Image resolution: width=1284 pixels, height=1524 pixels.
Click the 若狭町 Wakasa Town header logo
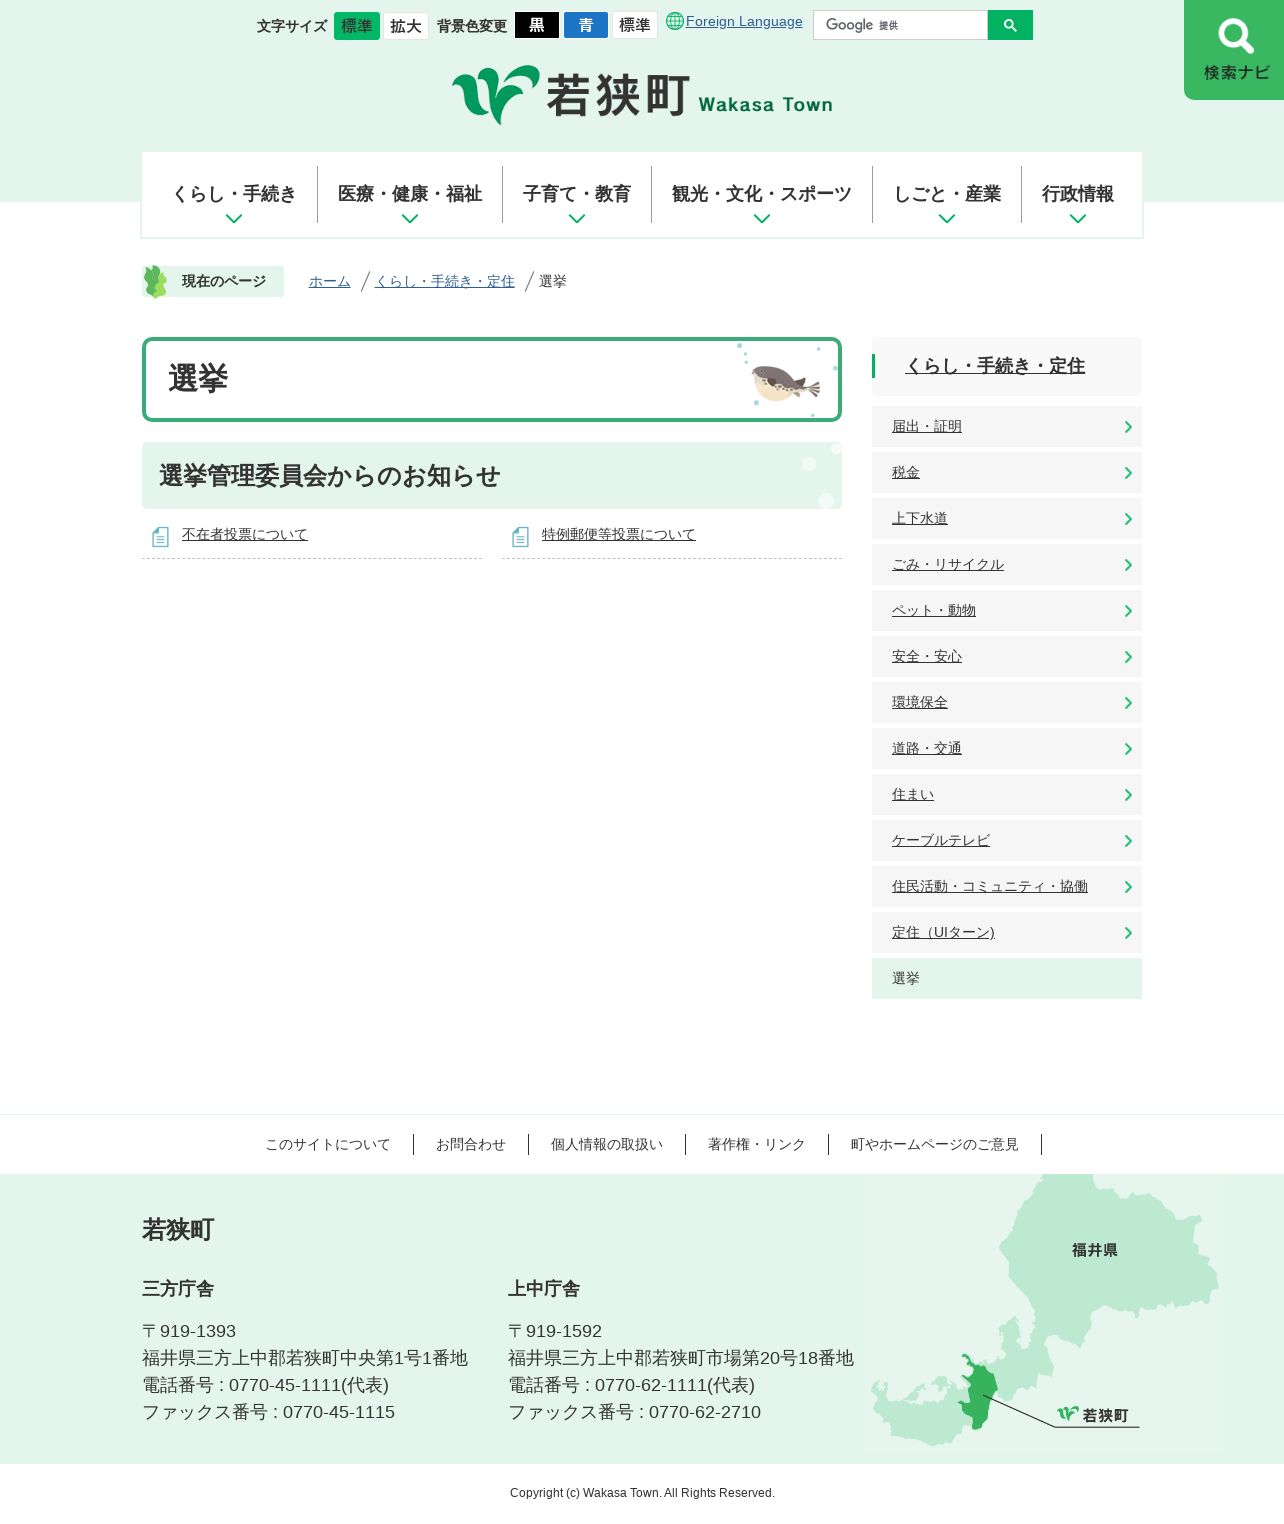click(642, 95)
